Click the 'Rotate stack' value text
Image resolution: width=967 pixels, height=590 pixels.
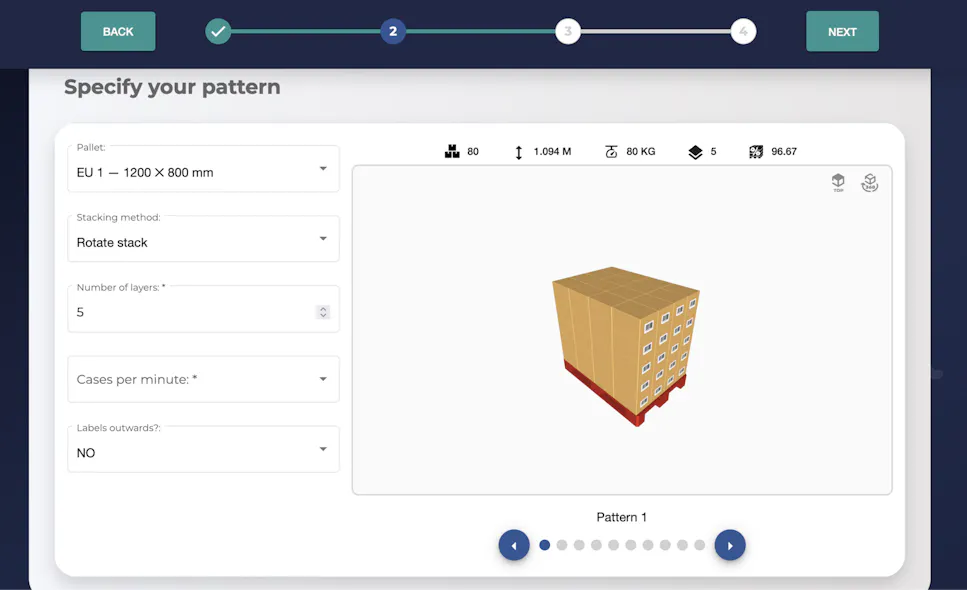[x=112, y=243]
